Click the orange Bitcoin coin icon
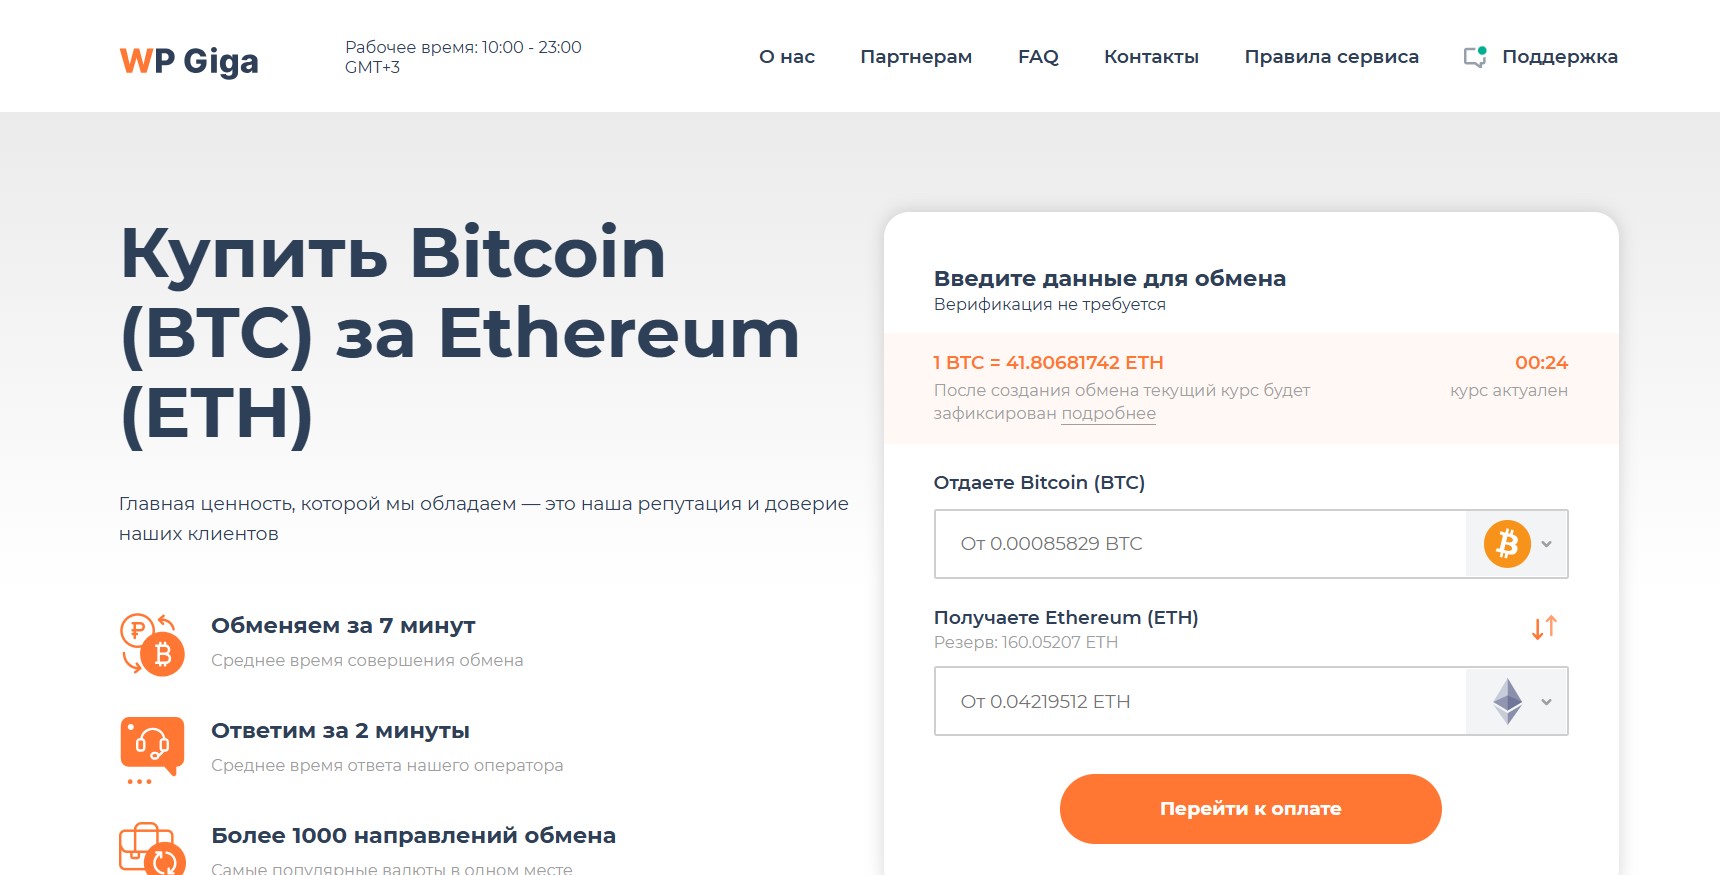Viewport: 1720px width, 875px height. click(1507, 544)
